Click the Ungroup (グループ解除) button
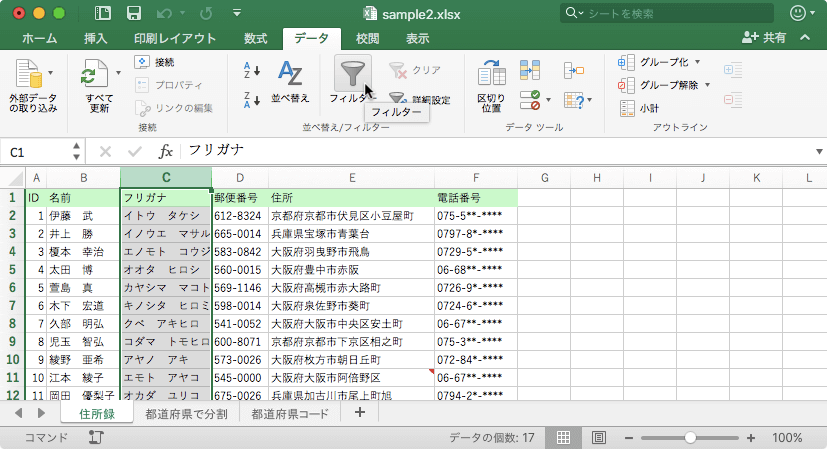 click(x=658, y=85)
